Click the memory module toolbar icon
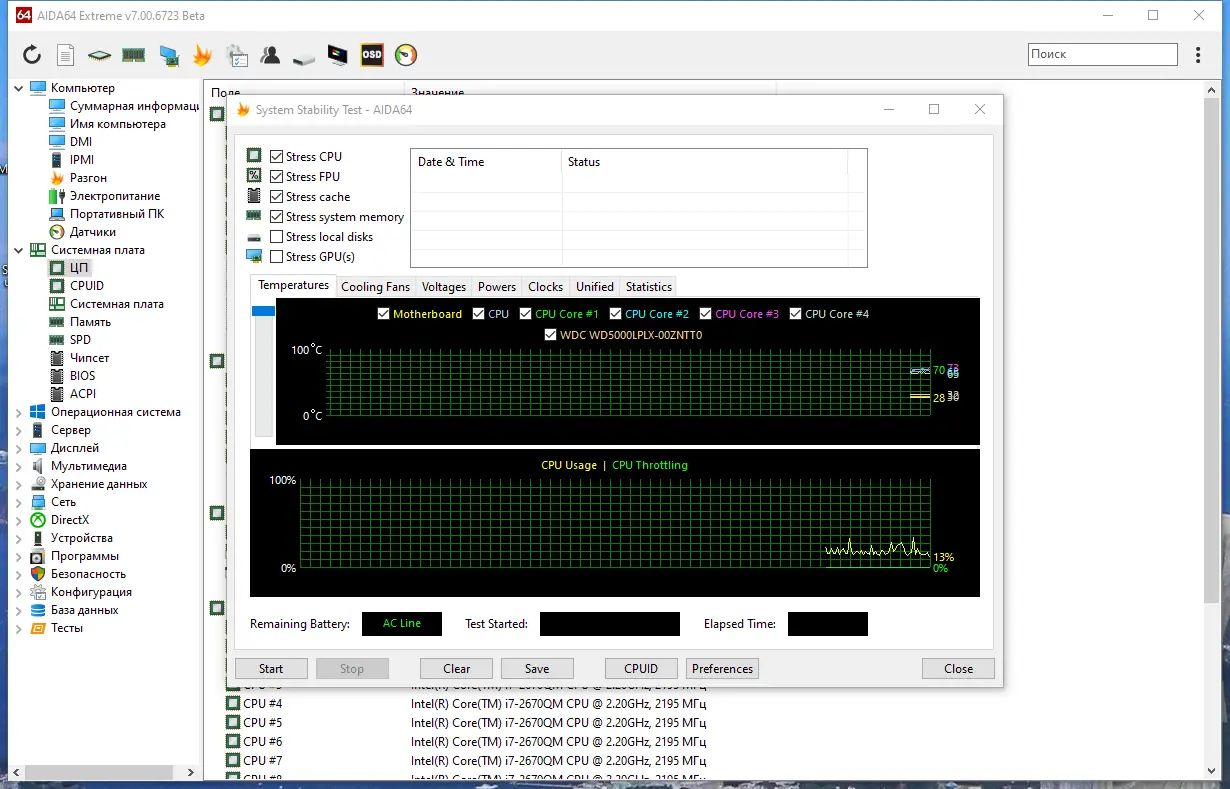The height and width of the screenshot is (789, 1230). [x=134, y=55]
